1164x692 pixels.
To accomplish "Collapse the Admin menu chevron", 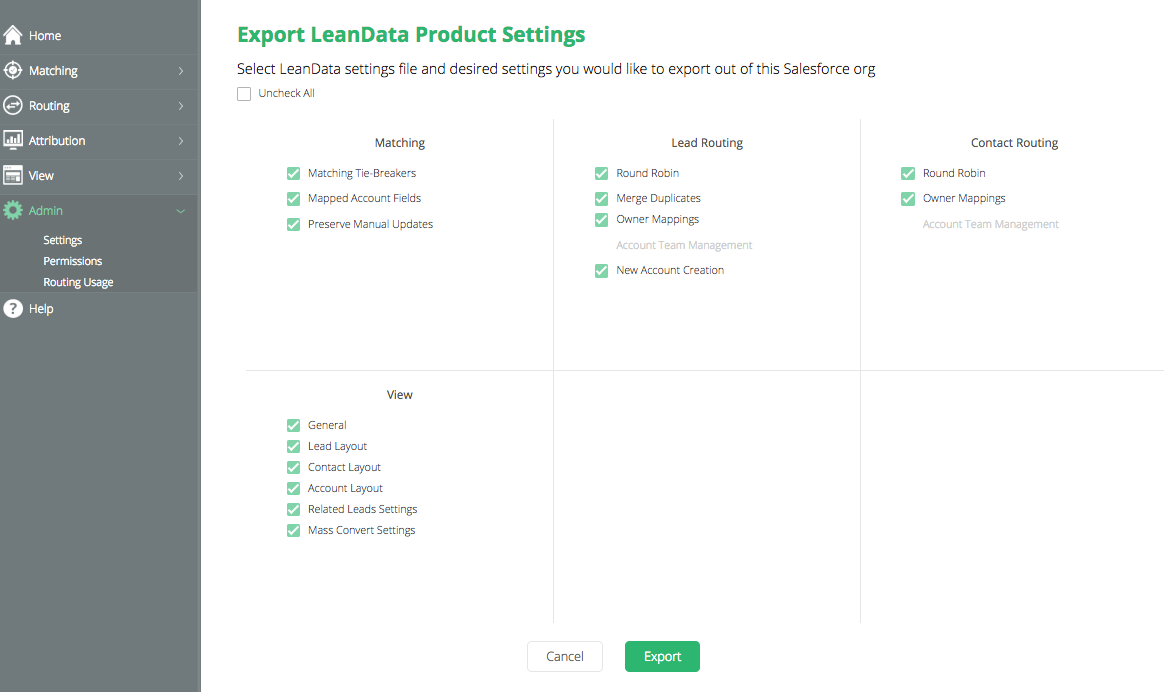I will pyautogui.click(x=180, y=211).
